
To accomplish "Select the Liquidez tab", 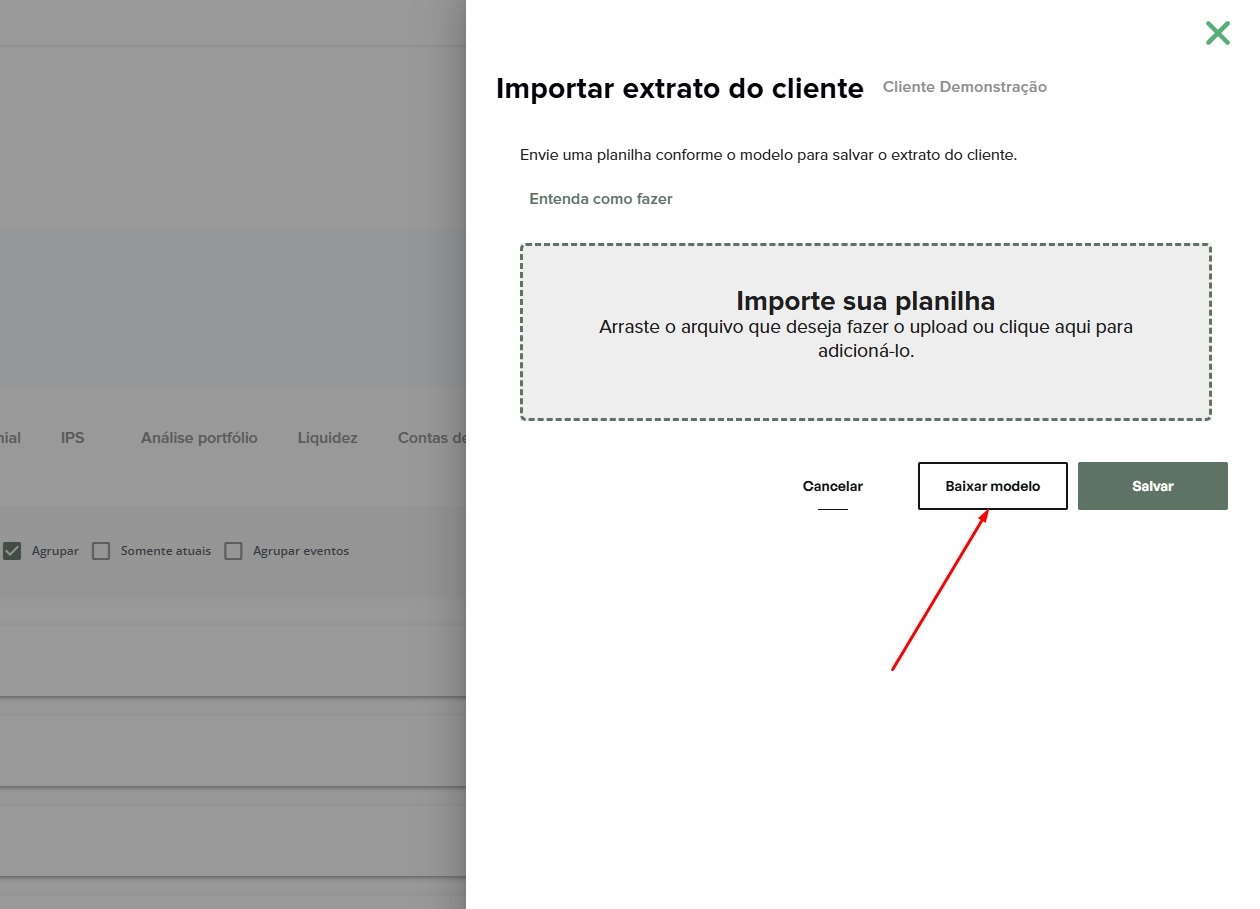I will [x=327, y=438].
